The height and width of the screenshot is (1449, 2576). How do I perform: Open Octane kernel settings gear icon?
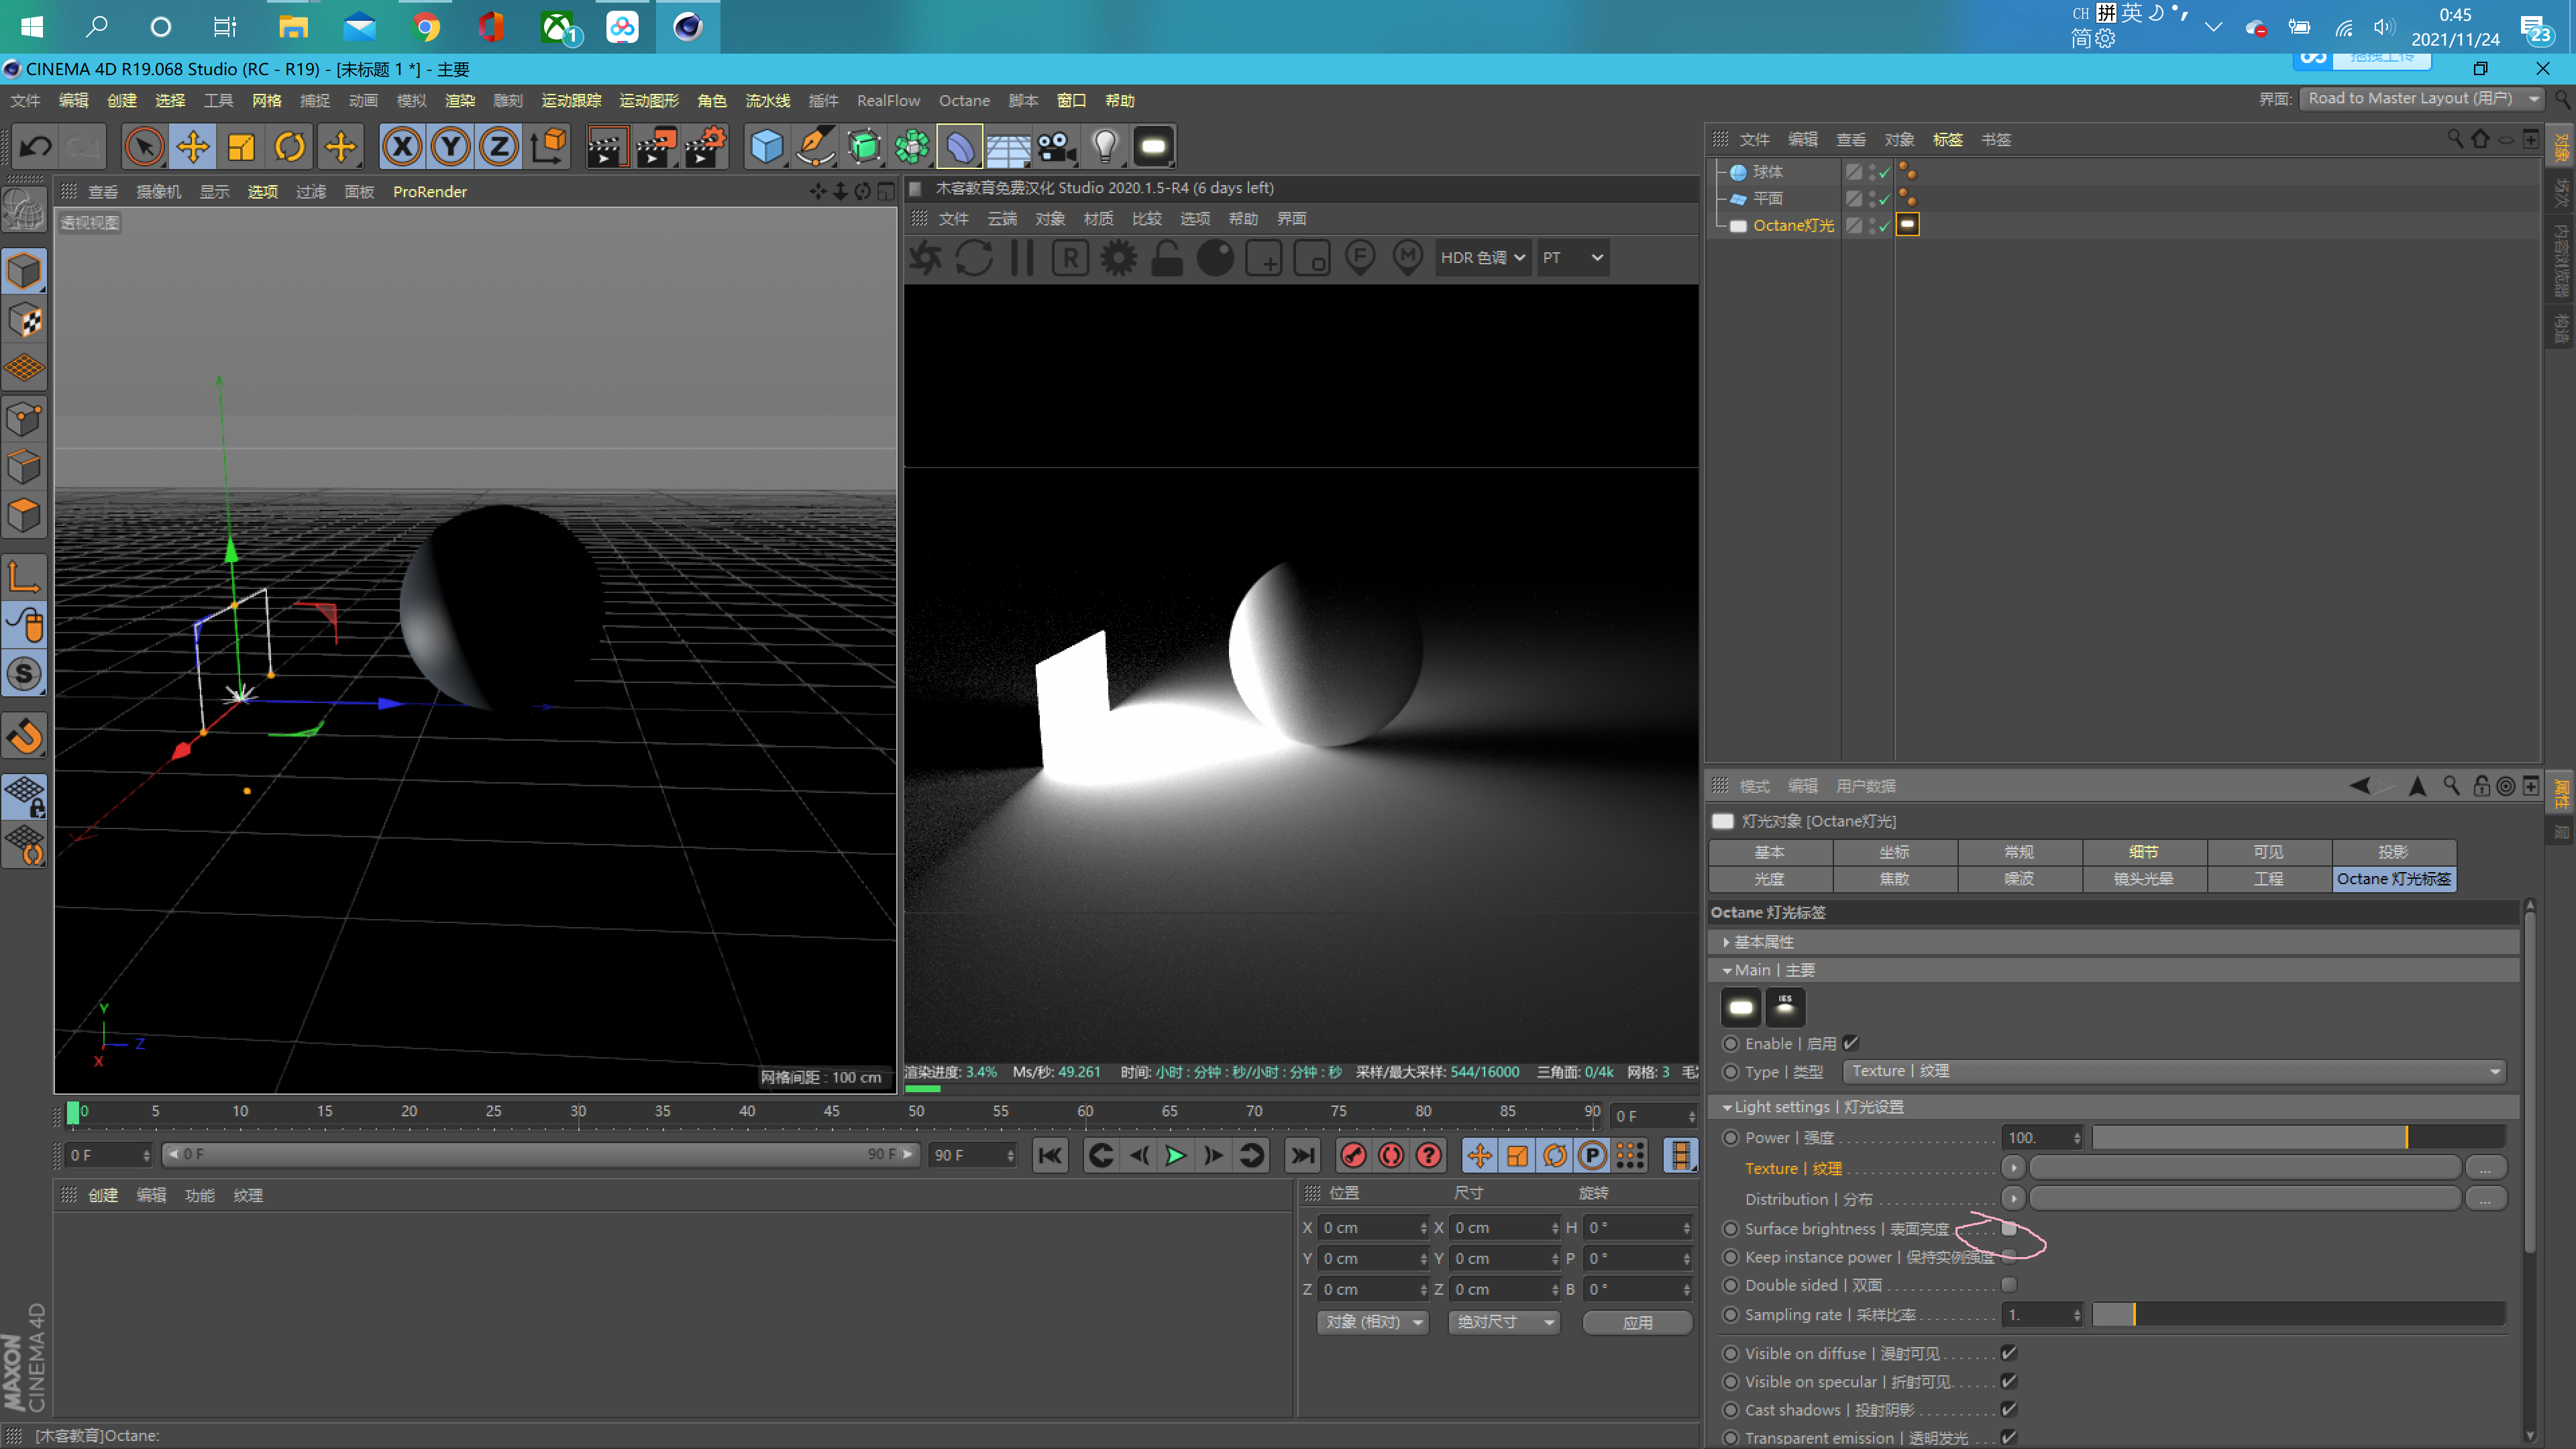pos(1118,257)
